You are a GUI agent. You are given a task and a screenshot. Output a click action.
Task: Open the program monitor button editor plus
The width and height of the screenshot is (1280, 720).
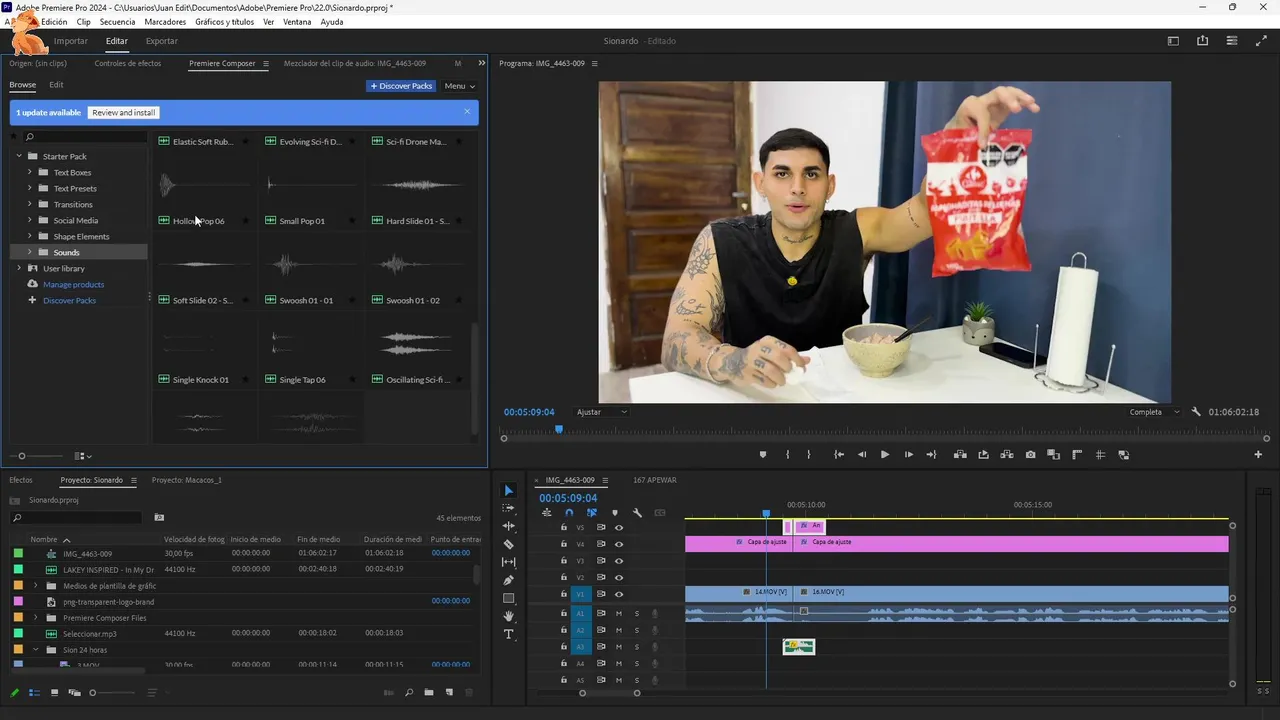(x=1258, y=455)
